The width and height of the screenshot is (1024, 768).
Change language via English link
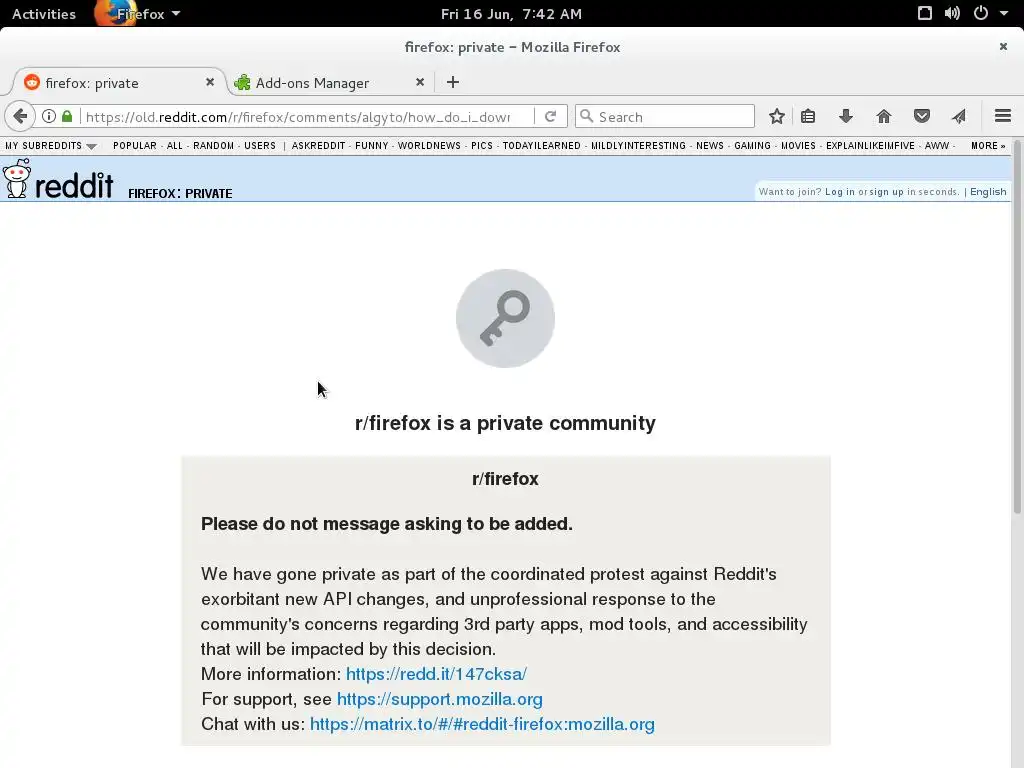pos(988,191)
